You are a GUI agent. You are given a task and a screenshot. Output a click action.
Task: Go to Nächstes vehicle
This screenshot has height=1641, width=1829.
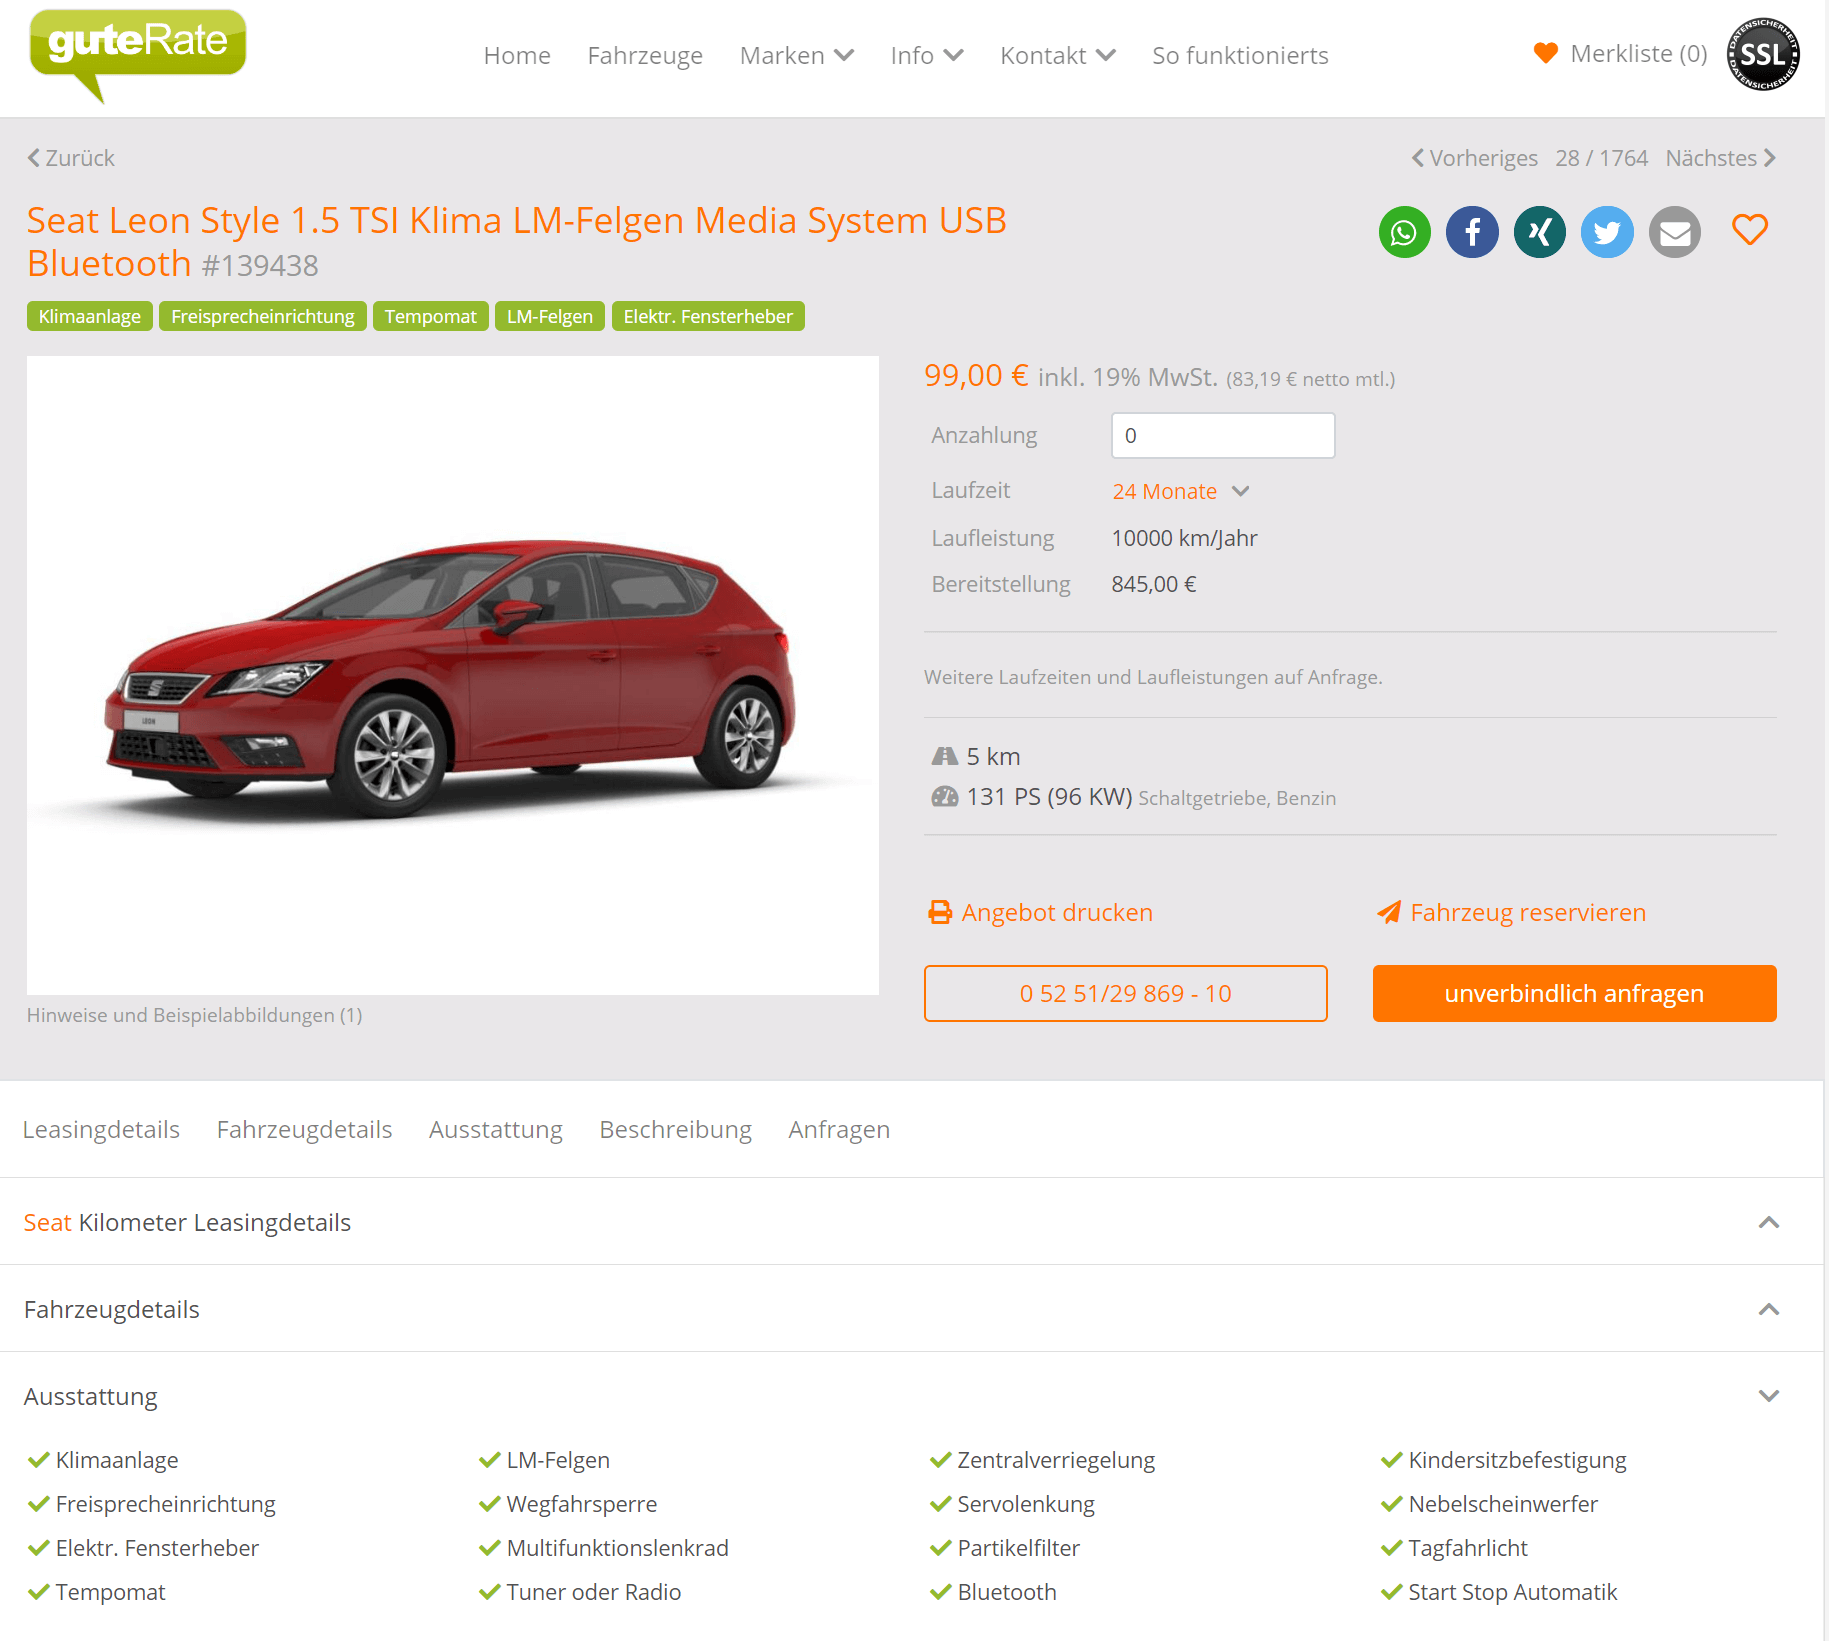coord(1721,158)
